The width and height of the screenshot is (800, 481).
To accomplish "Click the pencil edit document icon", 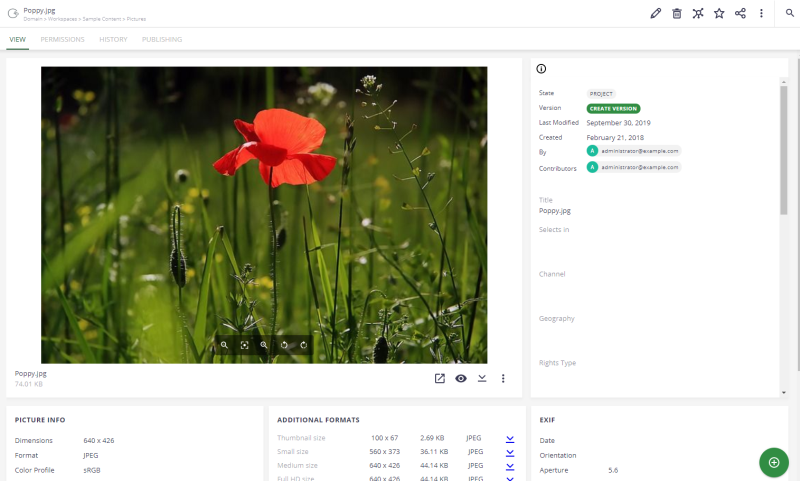I will (x=656, y=13).
